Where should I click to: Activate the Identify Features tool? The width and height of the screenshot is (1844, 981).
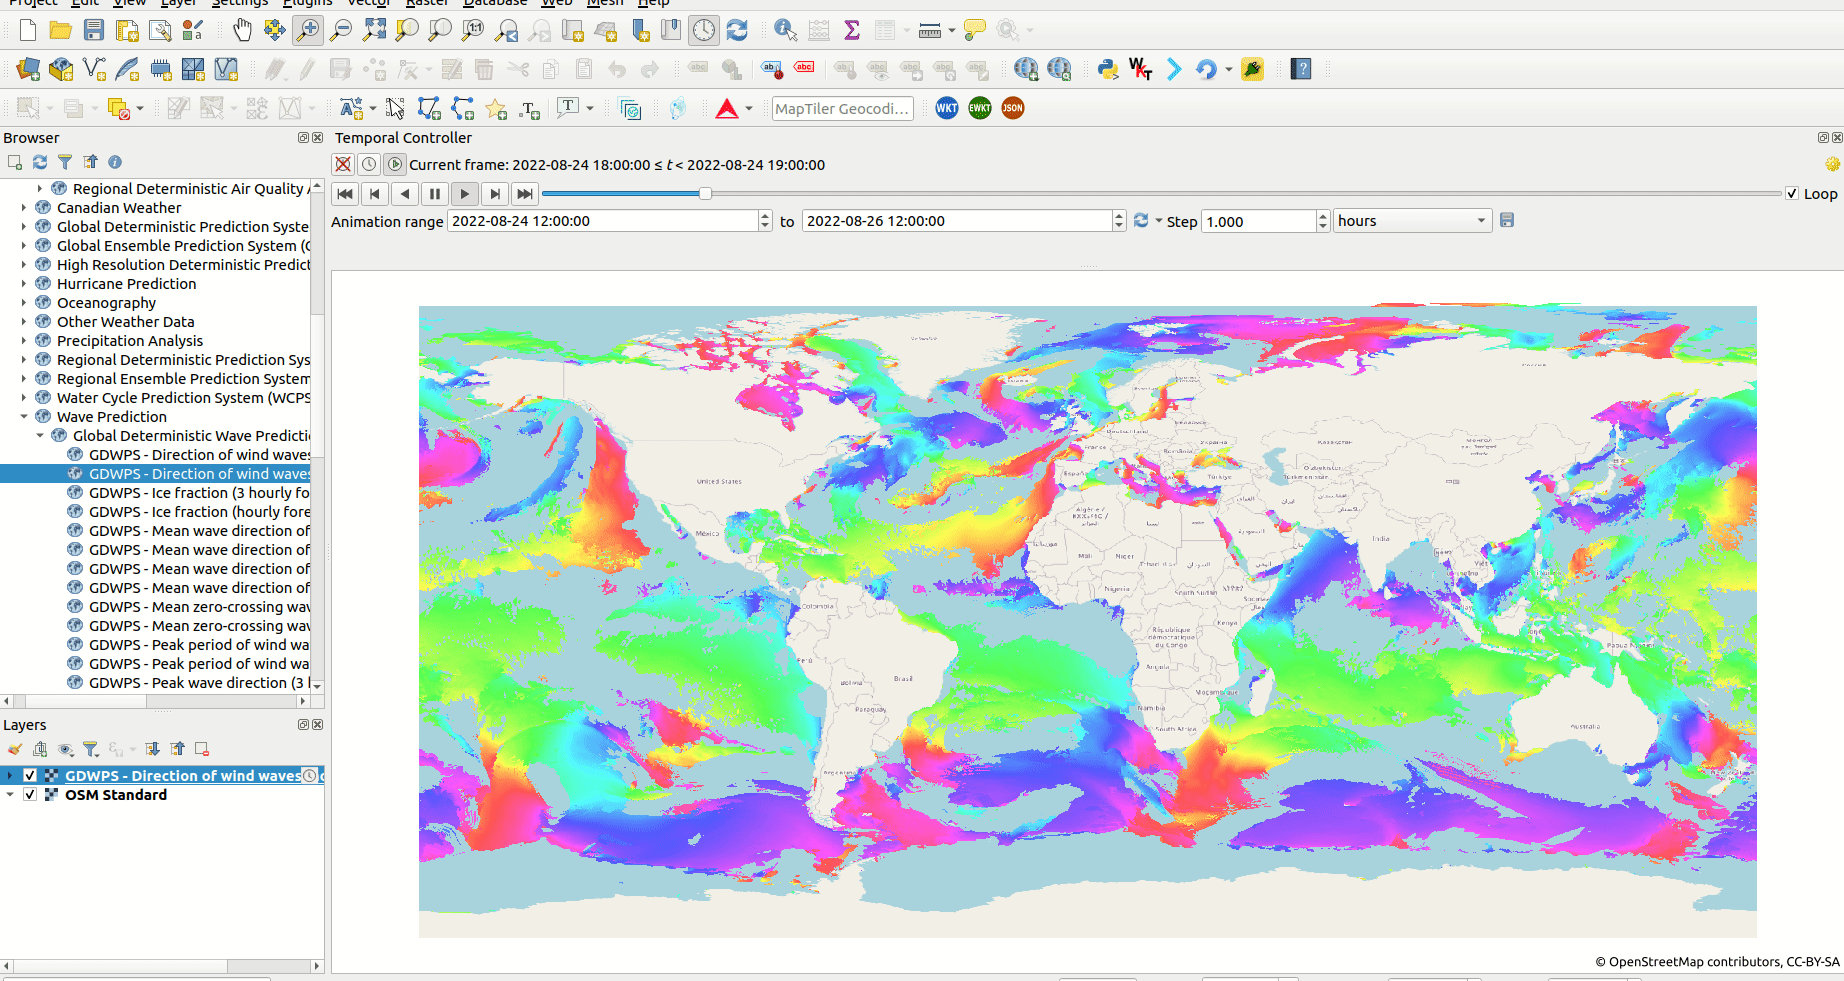785,30
